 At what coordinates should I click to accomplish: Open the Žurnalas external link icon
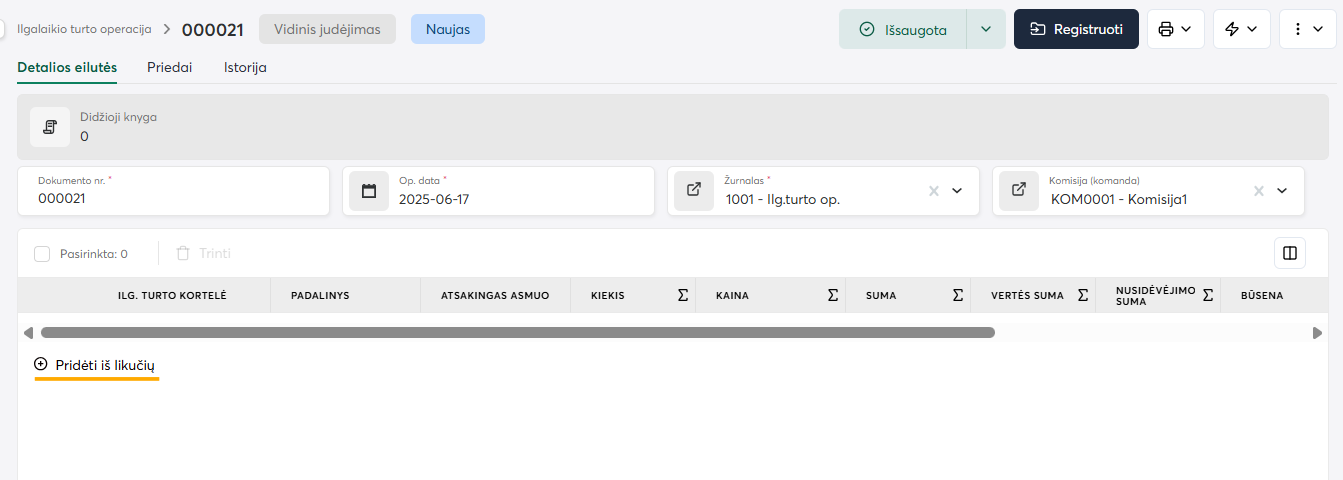coord(694,191)
